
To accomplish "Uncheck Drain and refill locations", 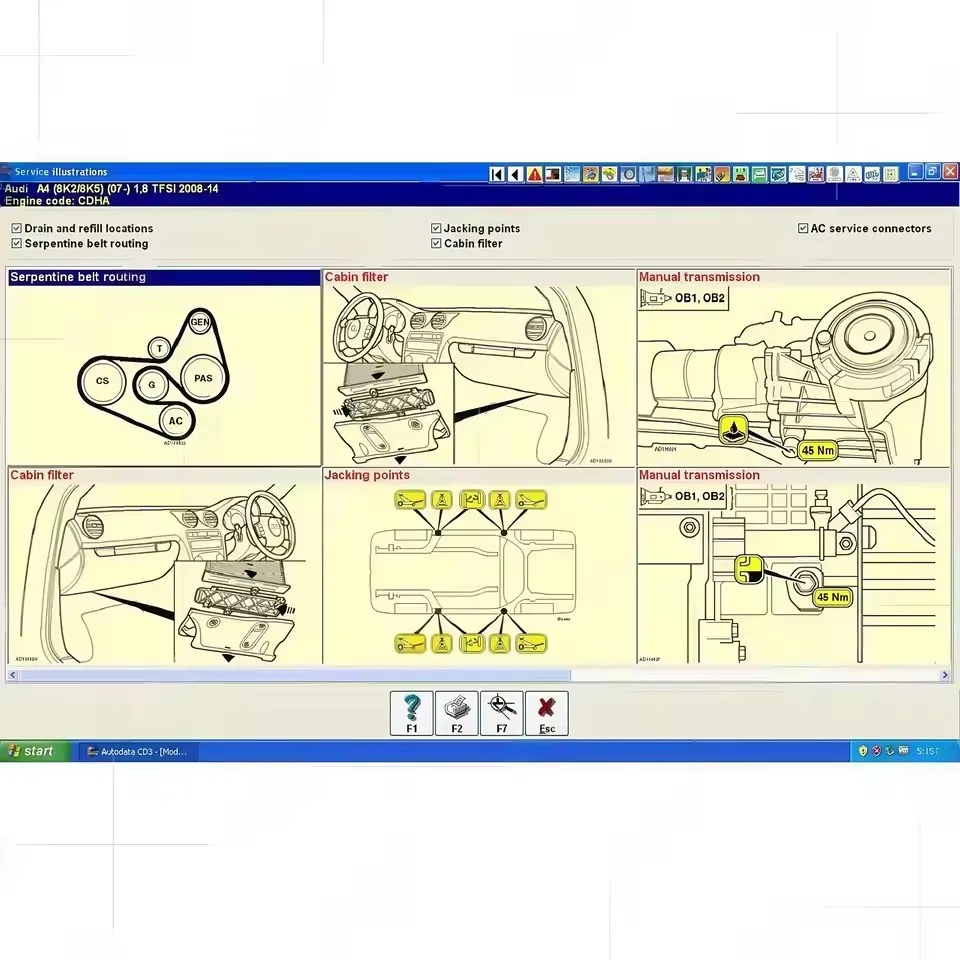I will click(17, 228).
